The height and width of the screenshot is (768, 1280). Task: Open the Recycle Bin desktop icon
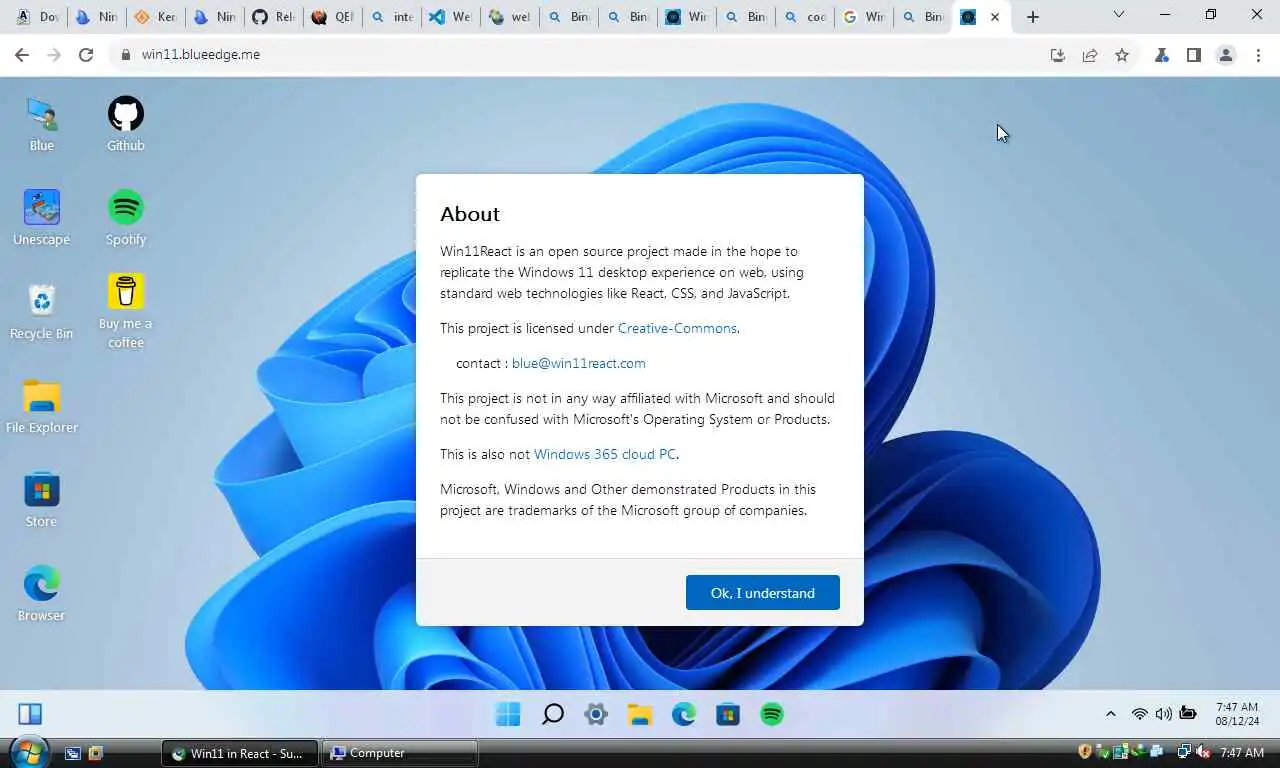point(41,312)
